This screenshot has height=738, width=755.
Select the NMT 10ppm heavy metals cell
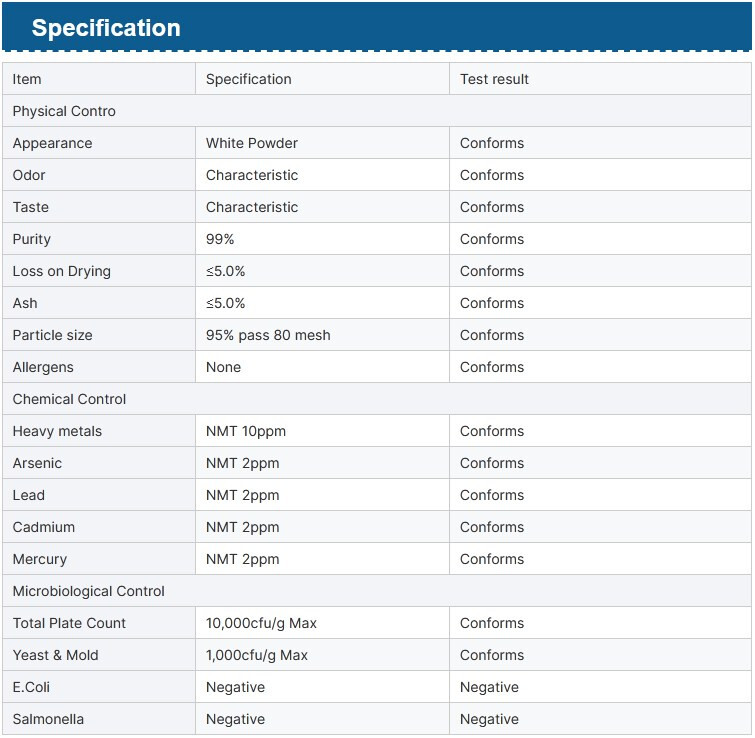click(x=322, y=431)
